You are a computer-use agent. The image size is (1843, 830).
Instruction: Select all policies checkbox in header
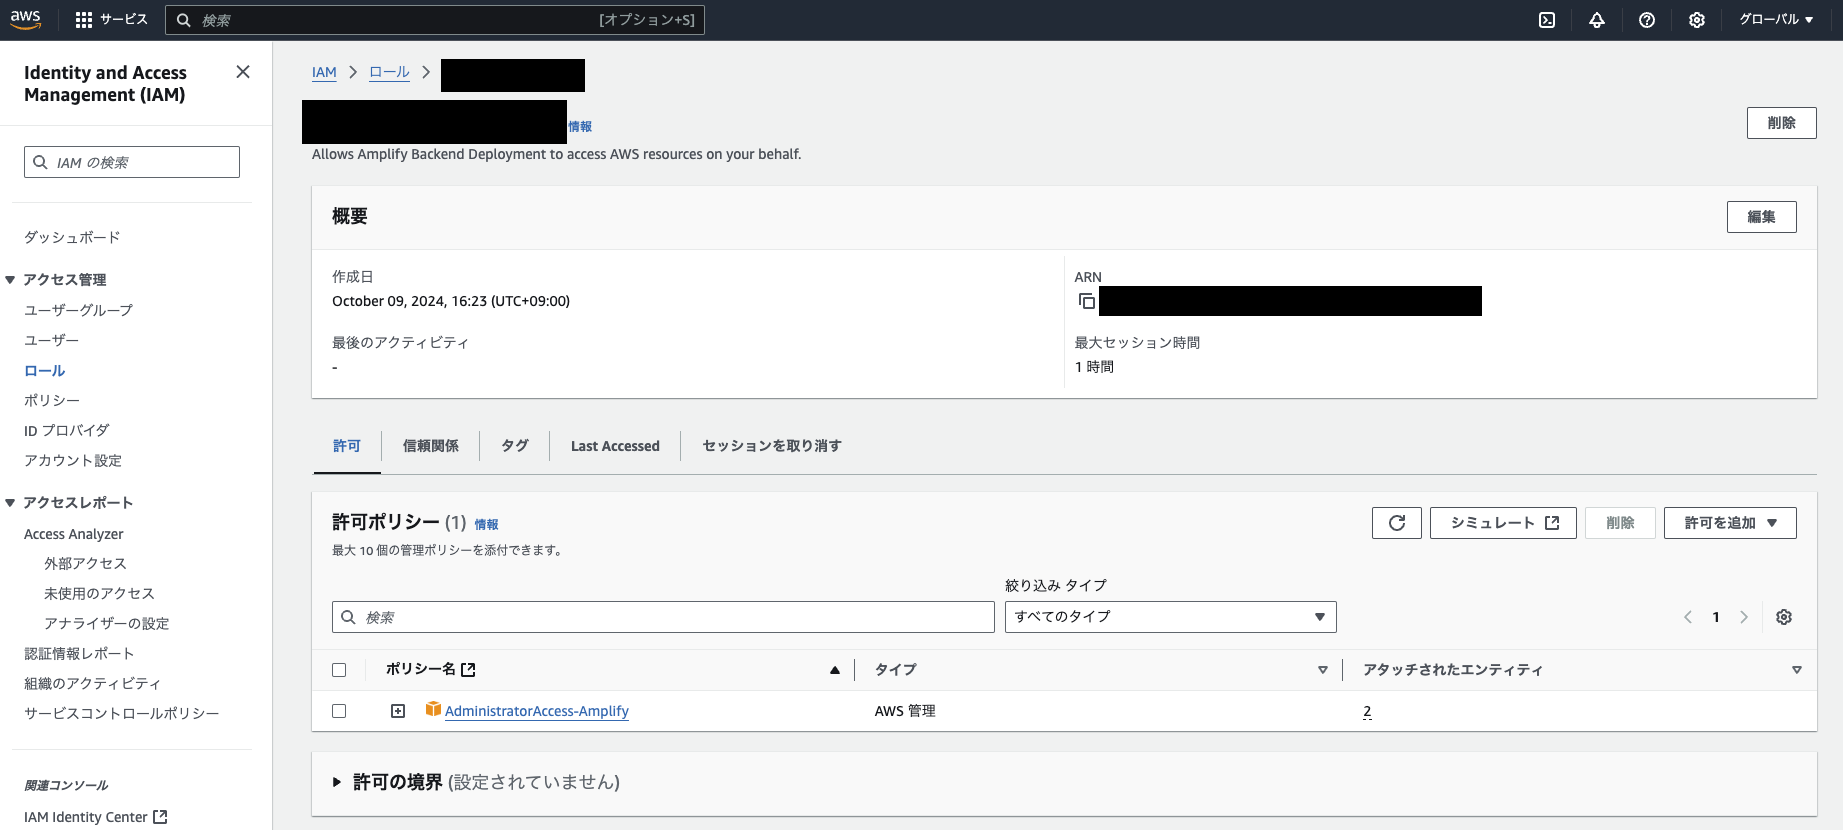pos(339,670)
